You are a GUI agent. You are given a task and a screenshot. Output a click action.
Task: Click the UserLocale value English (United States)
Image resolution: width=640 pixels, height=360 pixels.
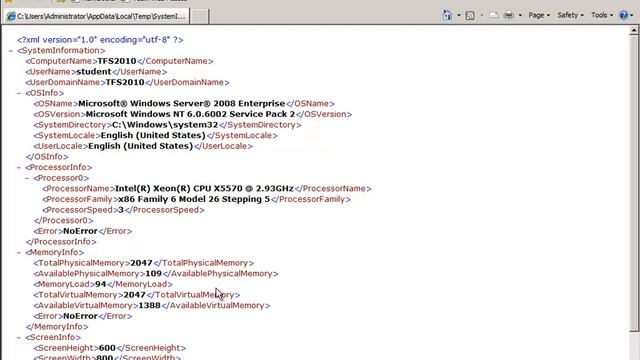point(140,146)
